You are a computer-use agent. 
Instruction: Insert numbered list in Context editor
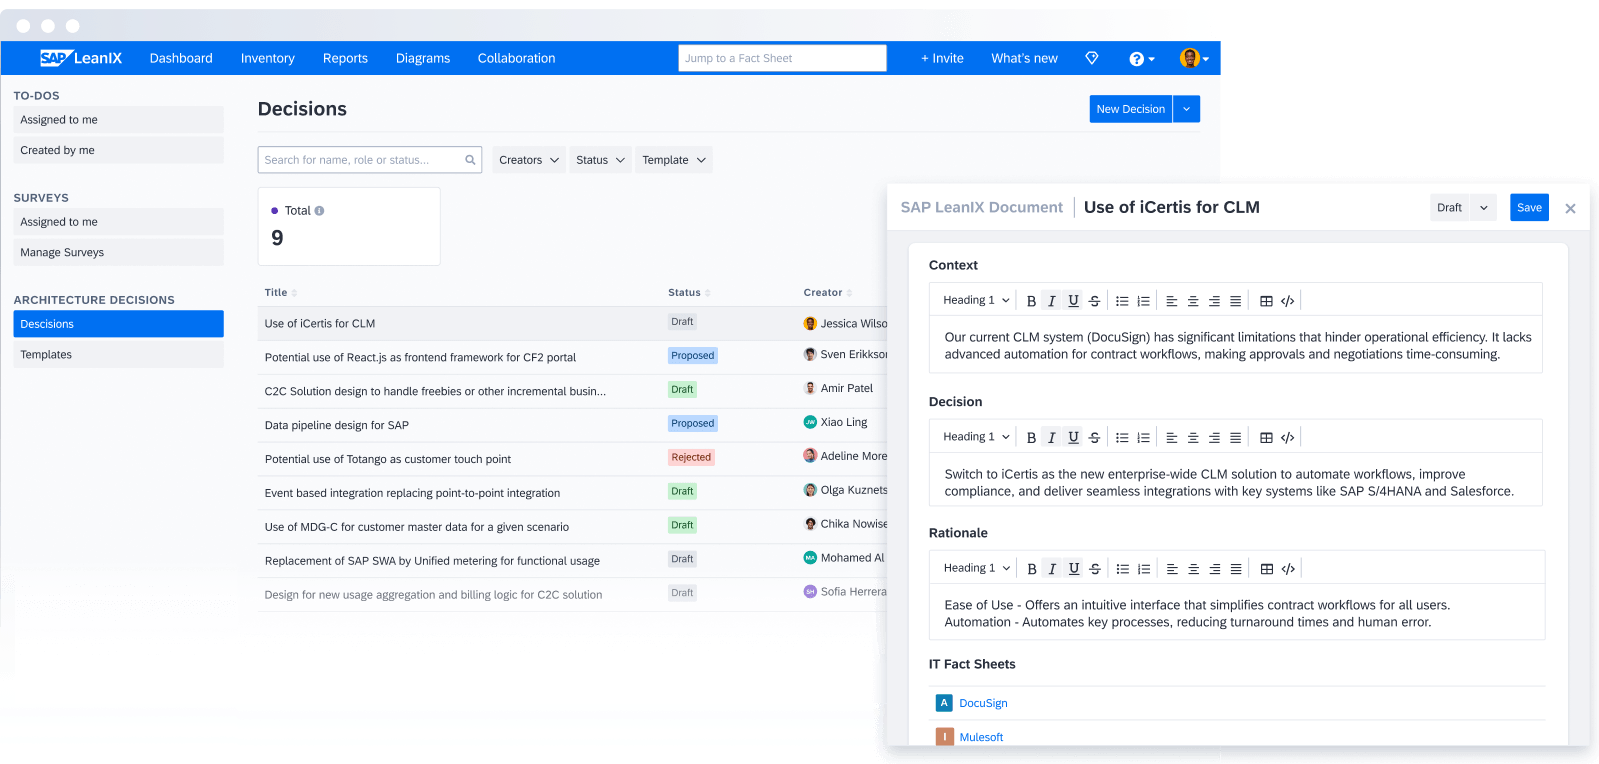1143,301
